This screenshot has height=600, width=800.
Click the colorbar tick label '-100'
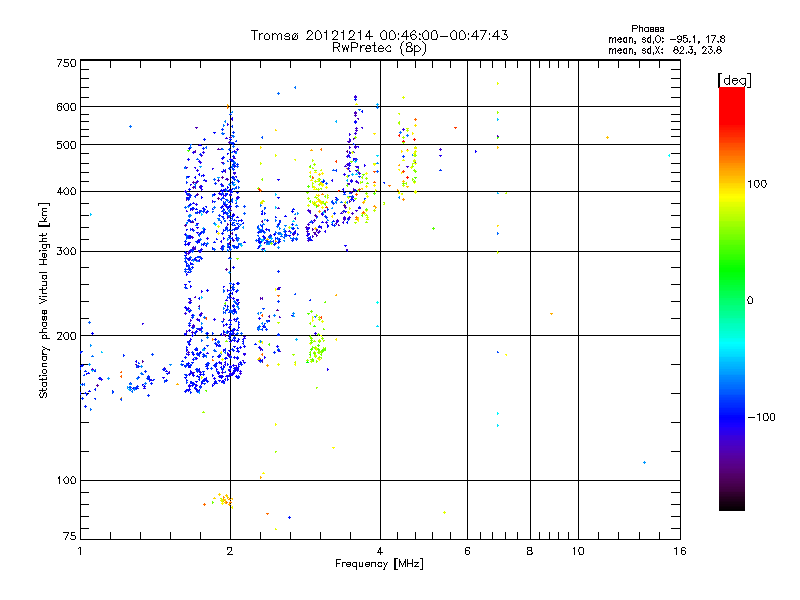pyautogui.click(x=761, y=417)
